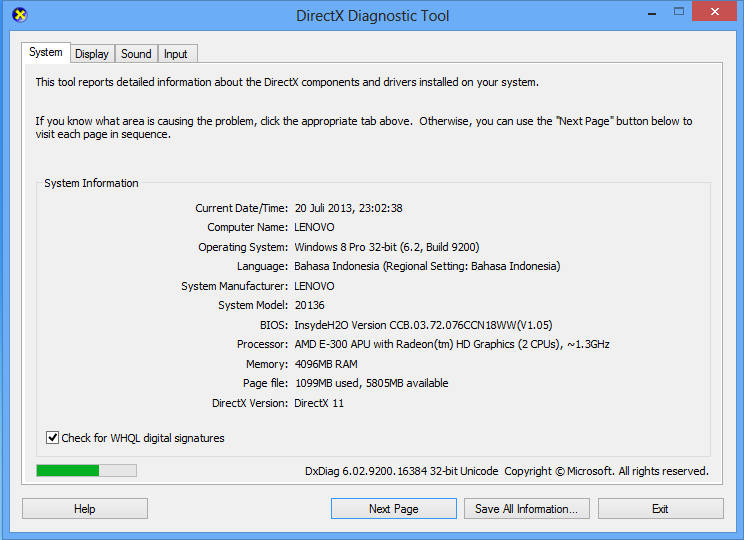Click the date value '20 Juli 2013, 23:02:38'
Image resolution: width=744 pixels, height=540 pixels.
click(x=348, y=208)
